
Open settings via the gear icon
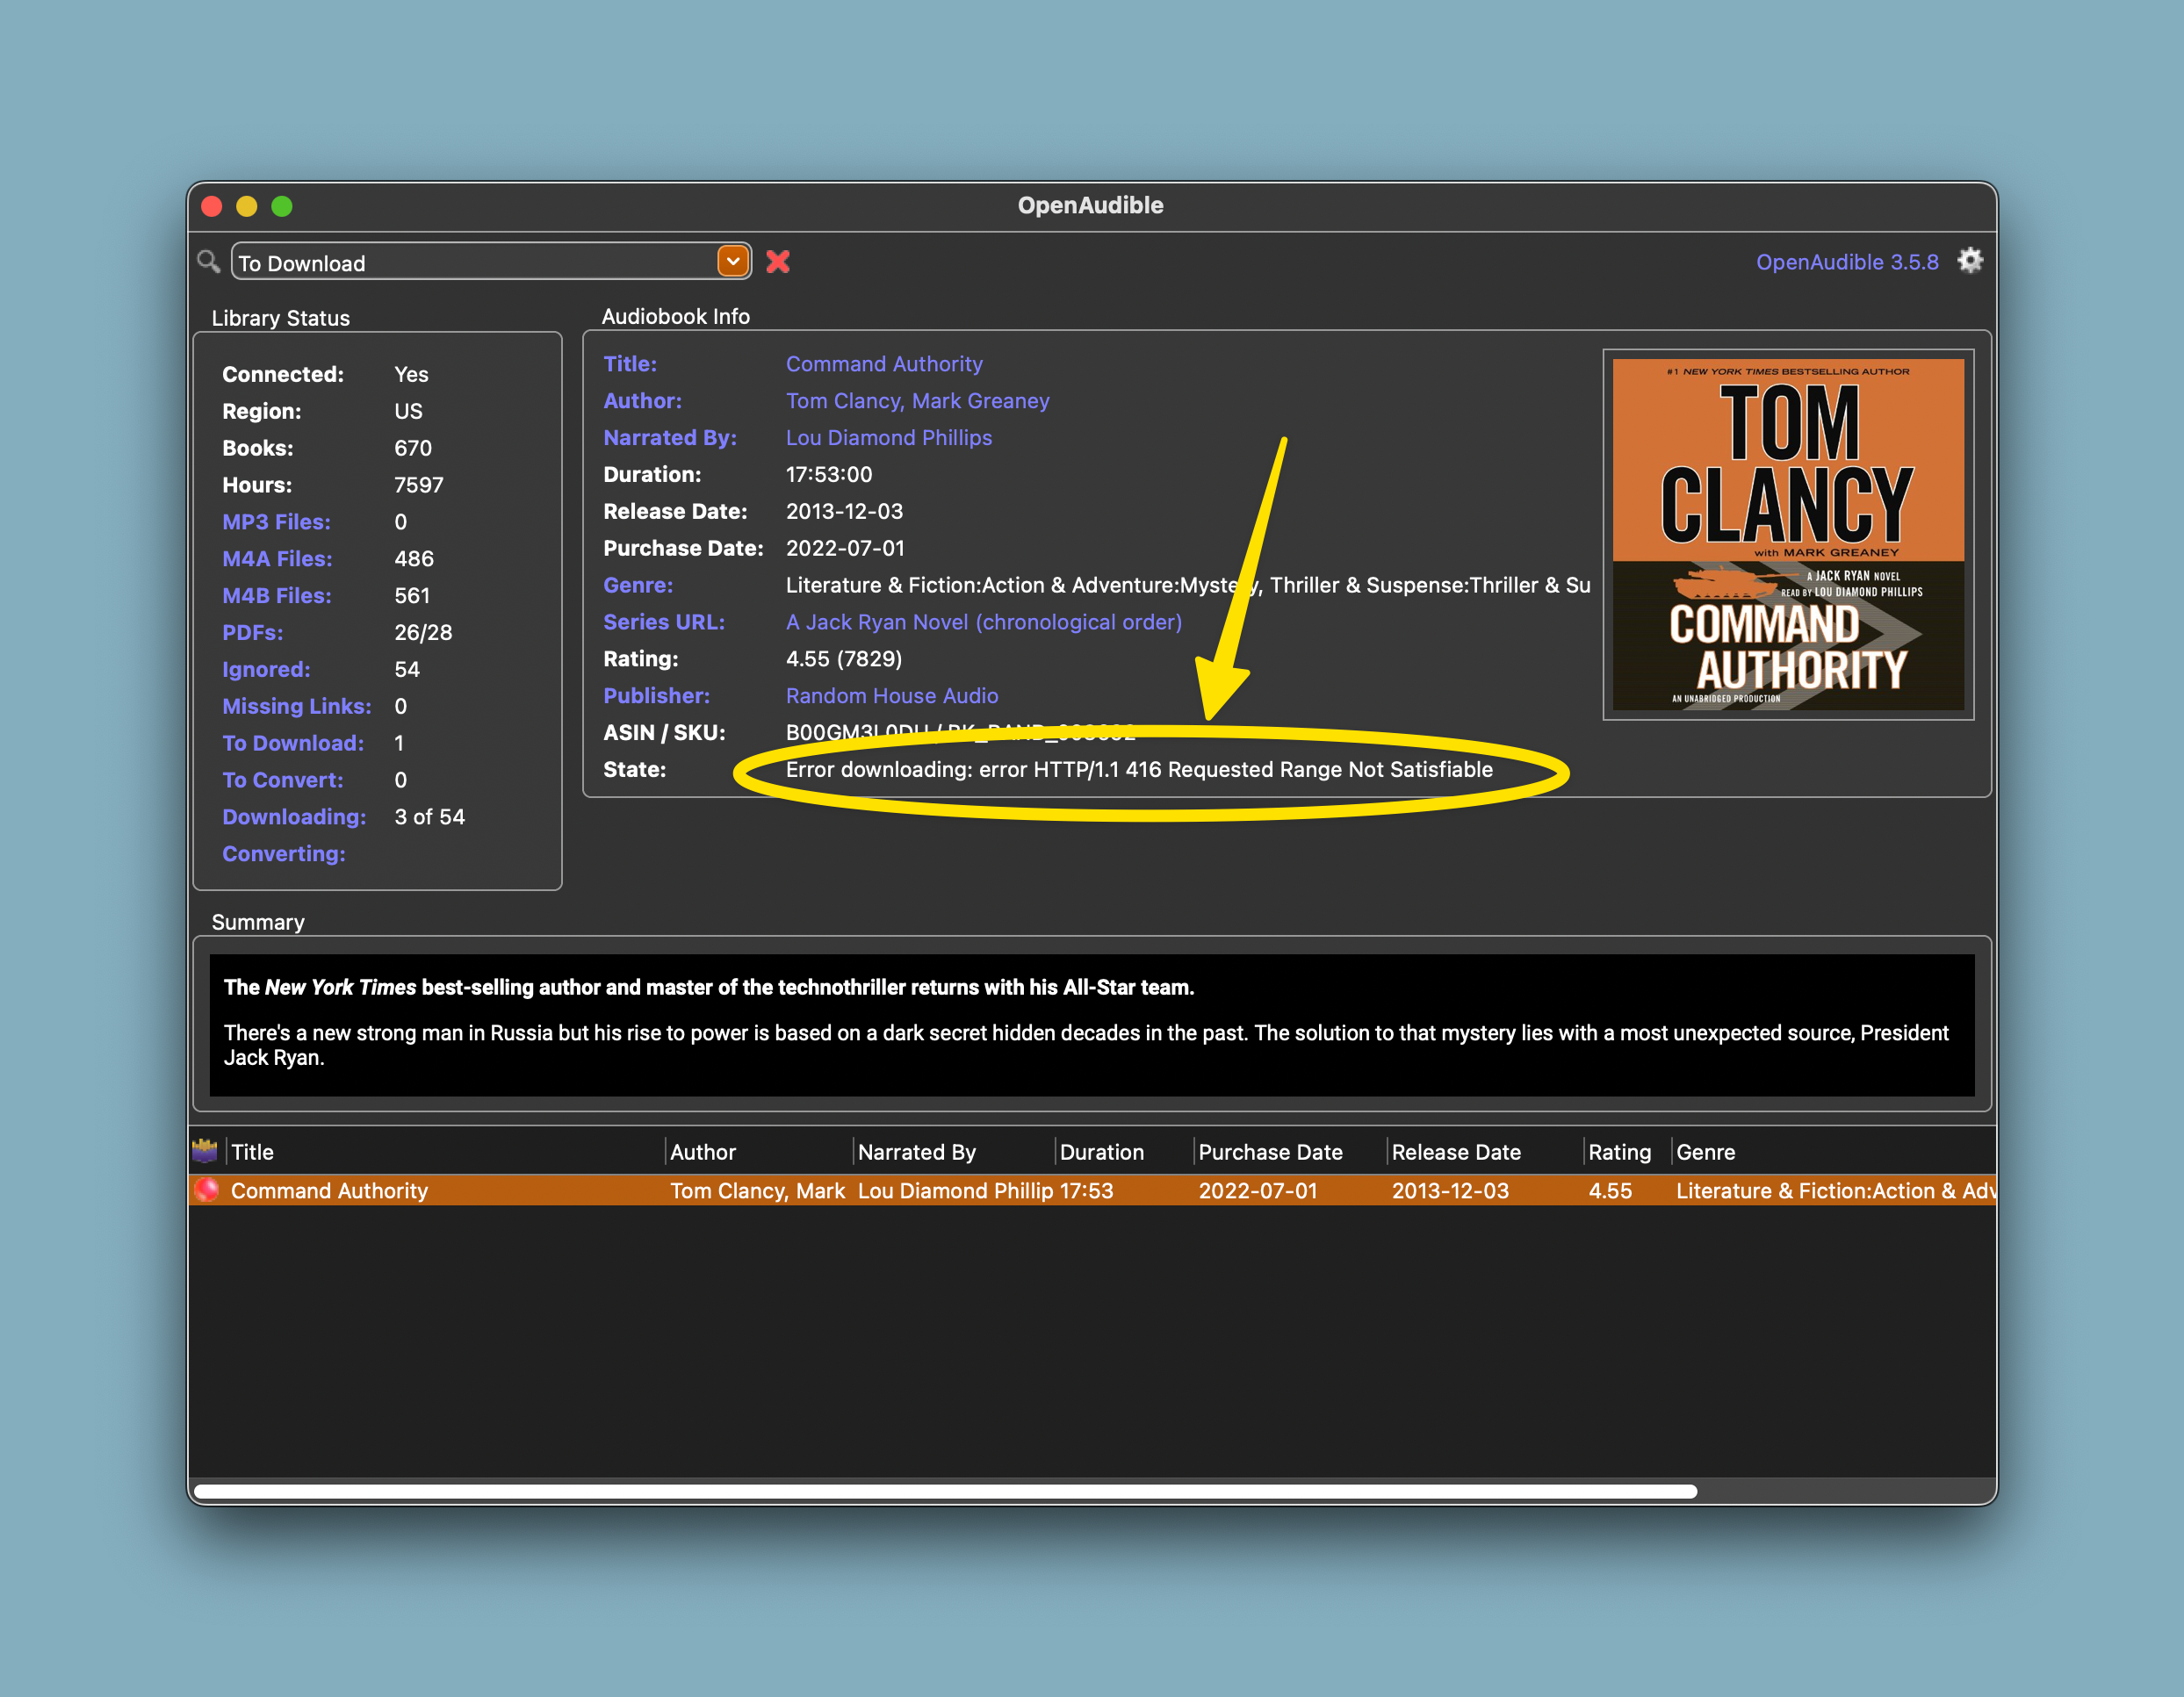[1970, 260]
